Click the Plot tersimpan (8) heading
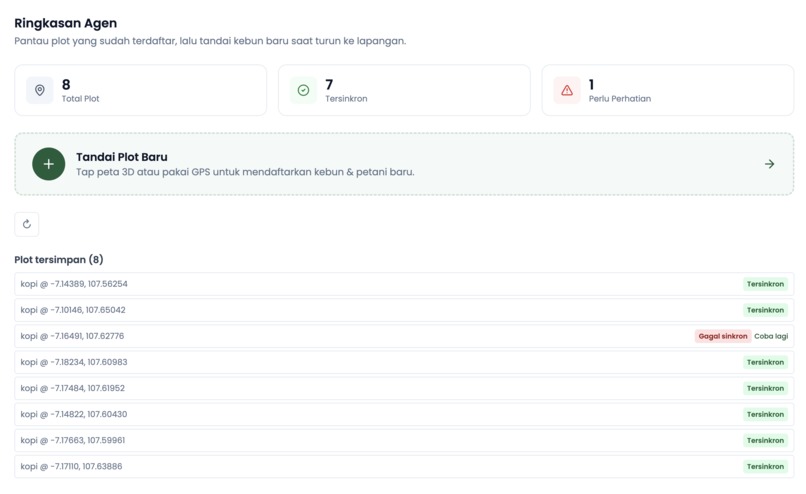The image size is (806, 494). pos(59,260)
